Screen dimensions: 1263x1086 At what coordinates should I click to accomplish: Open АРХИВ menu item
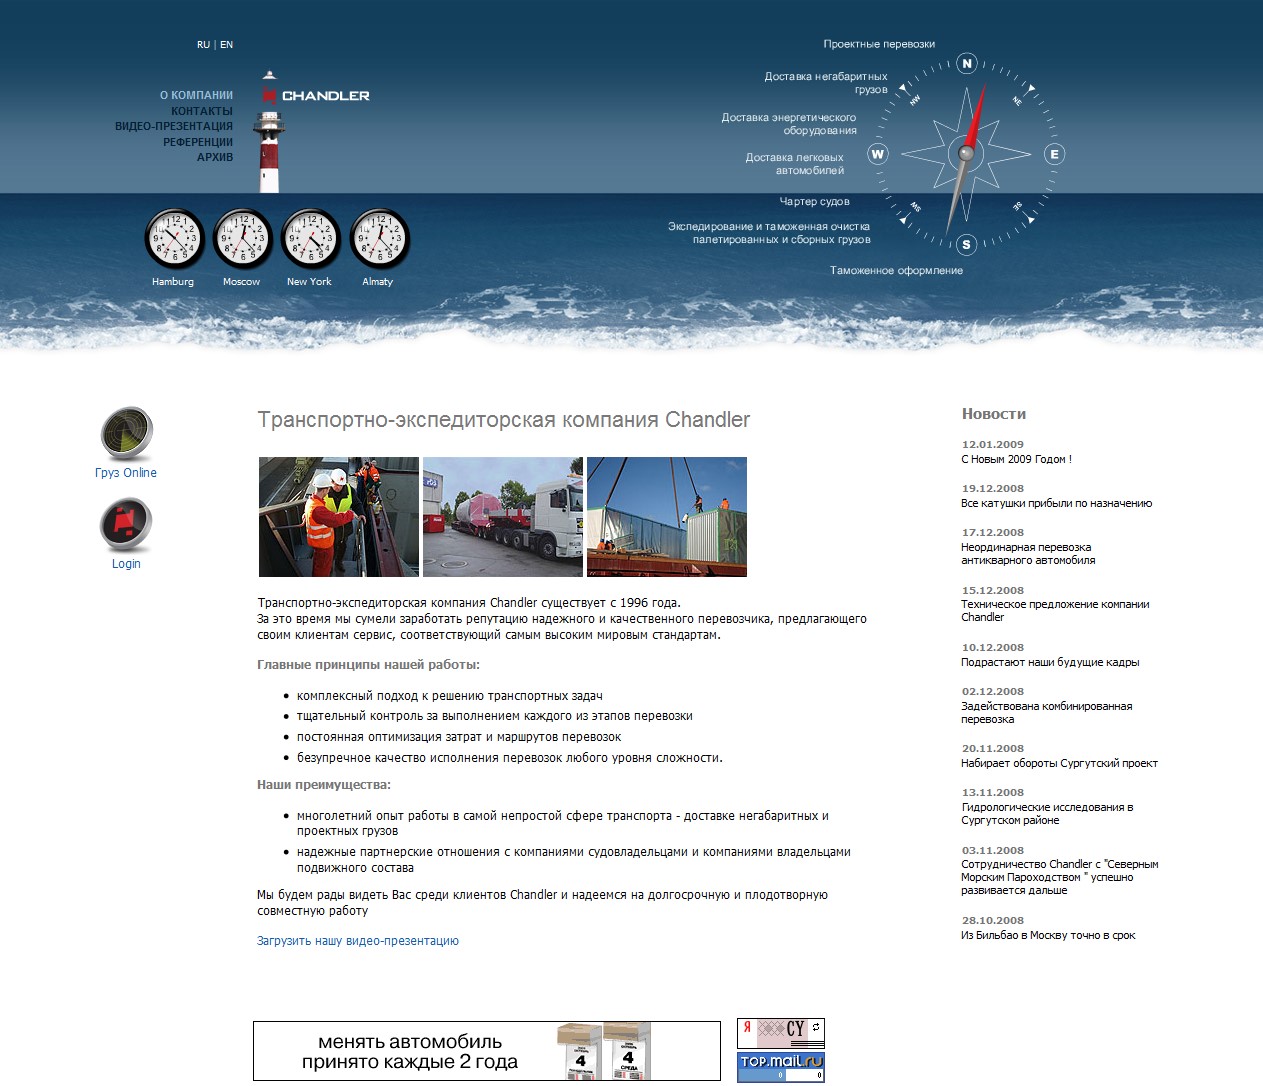coord(215,157)
